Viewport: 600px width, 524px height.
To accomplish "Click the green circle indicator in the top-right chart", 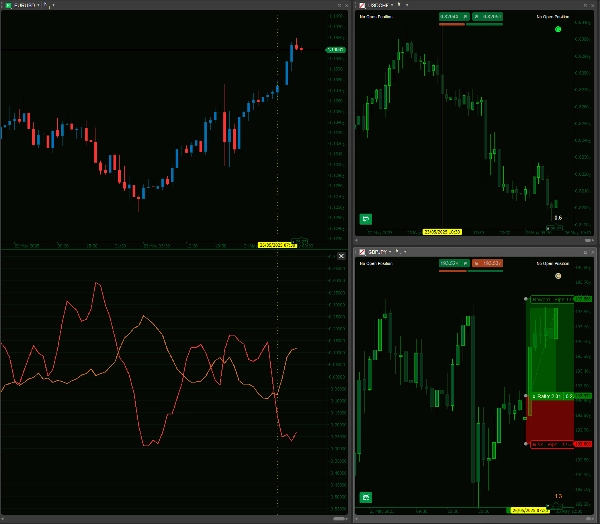I will pyautogui.click(x=558, y=29).
